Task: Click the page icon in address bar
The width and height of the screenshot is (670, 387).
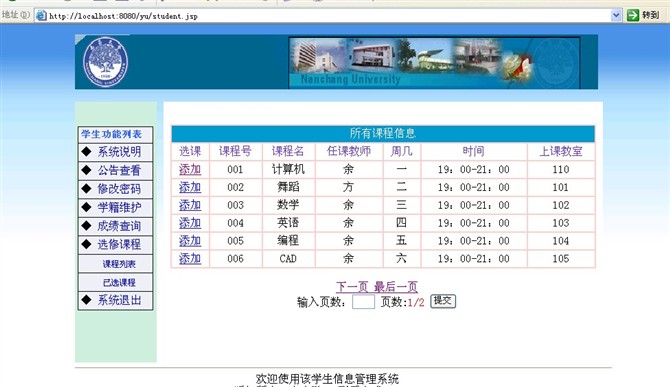Action: (x=41, y=16)
